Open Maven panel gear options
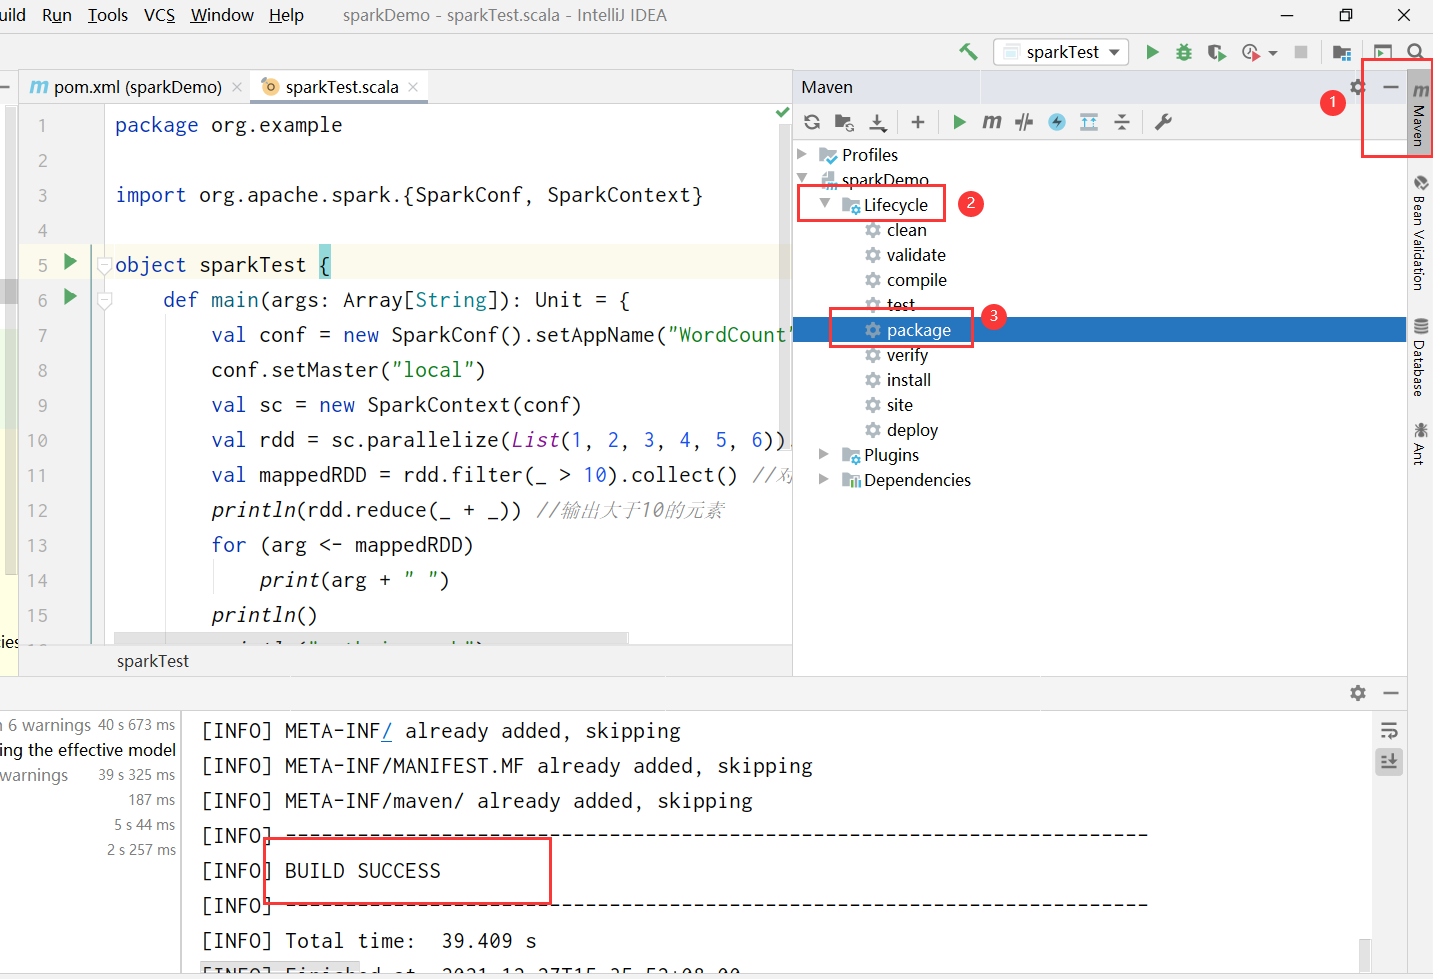Screen dimensions: 1433x979 [1357, 87]
